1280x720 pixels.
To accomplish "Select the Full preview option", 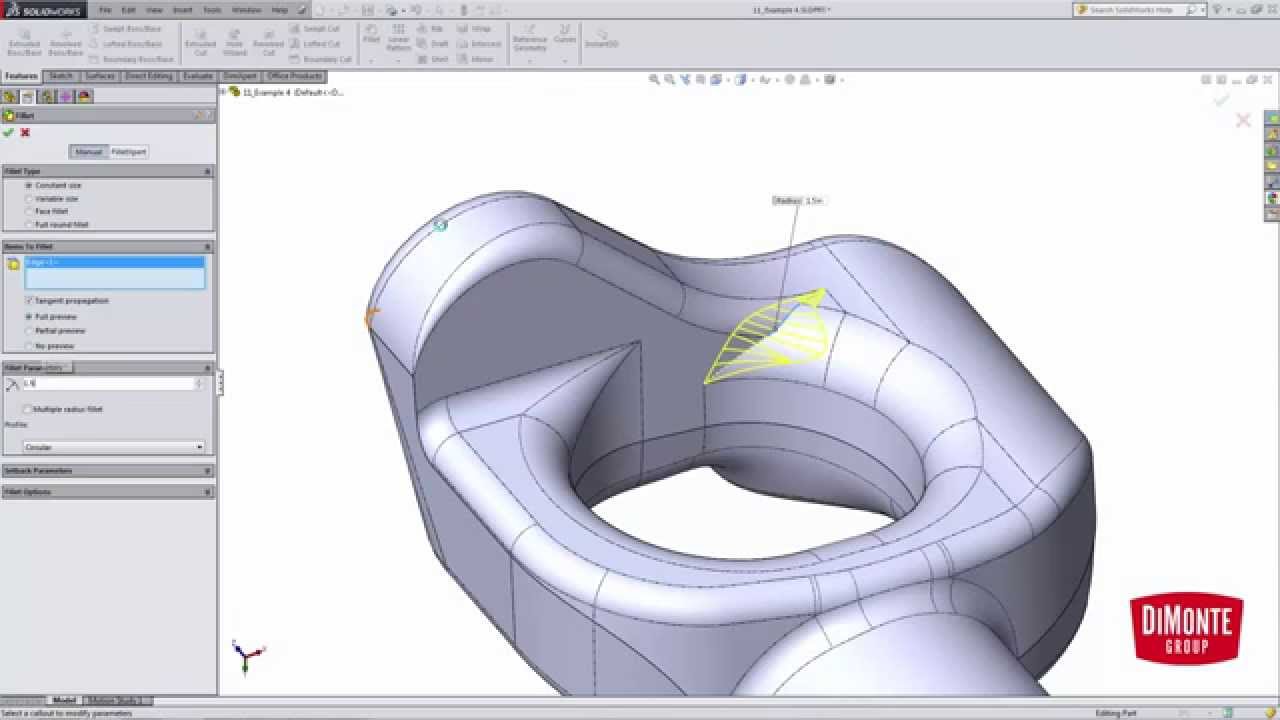I will point(51,316).
